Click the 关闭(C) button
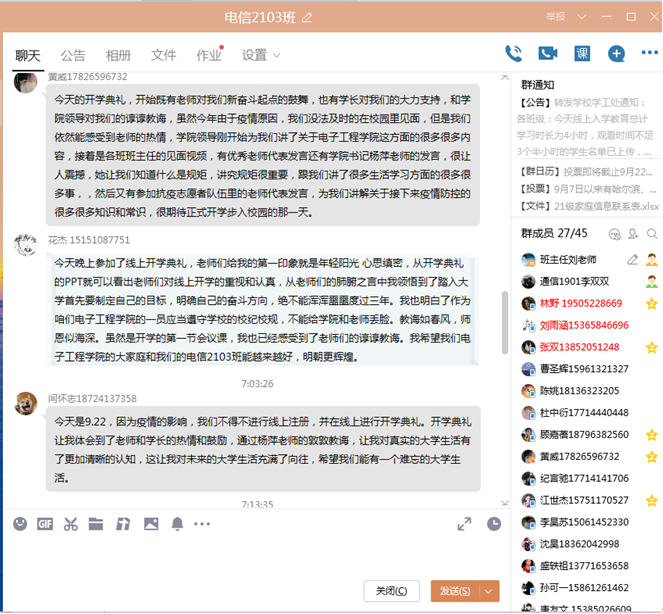The height and width of the screenshot is (614, 663). pos(391,591)
